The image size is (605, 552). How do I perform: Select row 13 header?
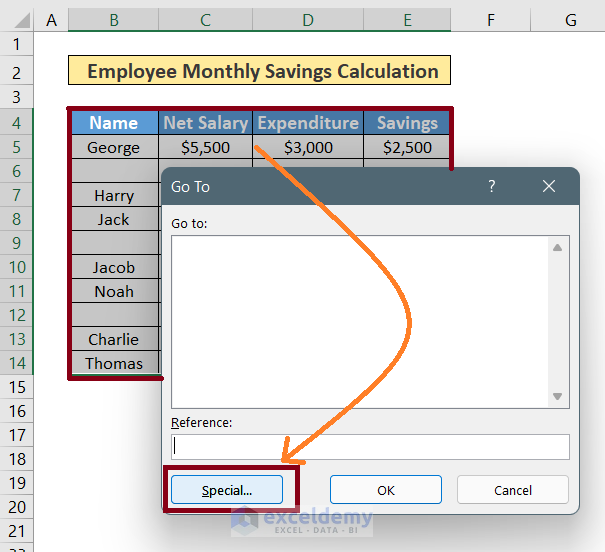click(x=16, y=339)
